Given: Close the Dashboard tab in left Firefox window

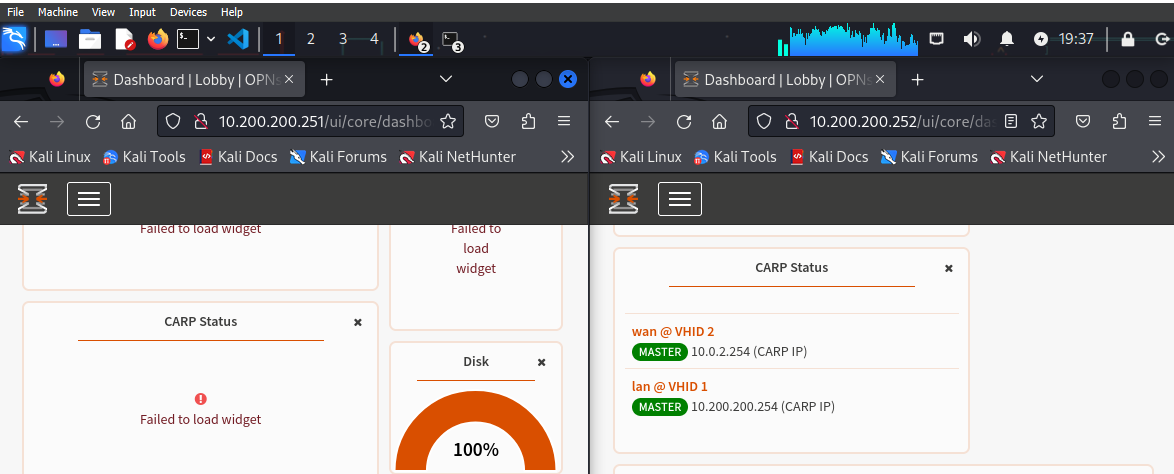Looking at the screenshot, I should (x=290, y=79).
